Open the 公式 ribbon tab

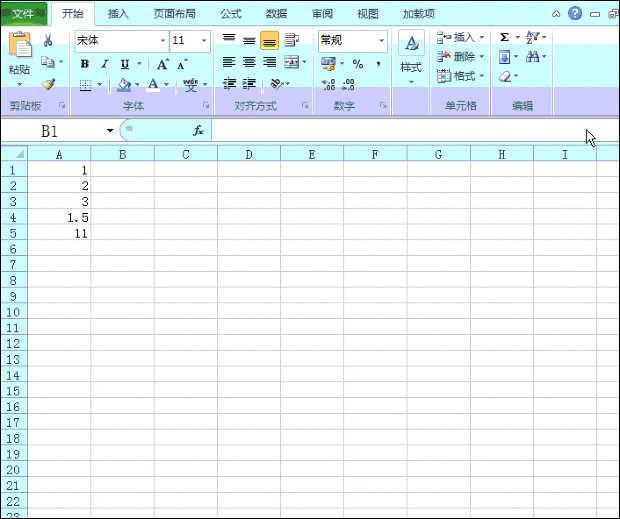click(231, 14)
